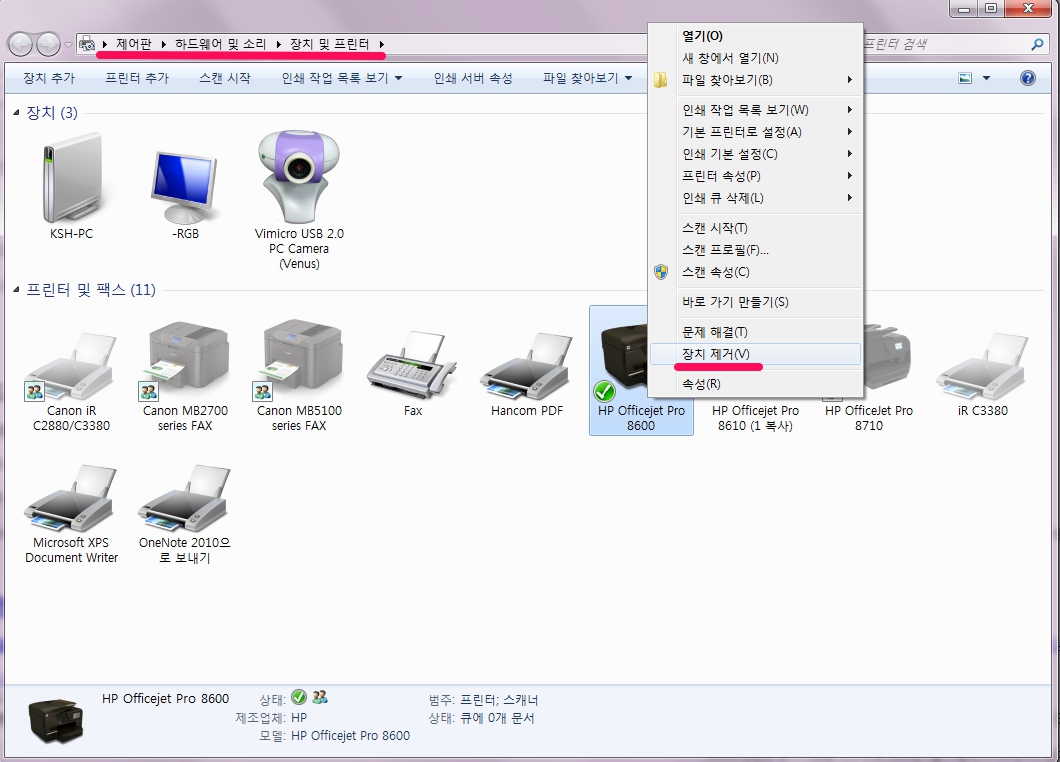Collapse the 프린터 및 팩스 (11) group
Screen dimensions: 1060x762
point(16,290)
